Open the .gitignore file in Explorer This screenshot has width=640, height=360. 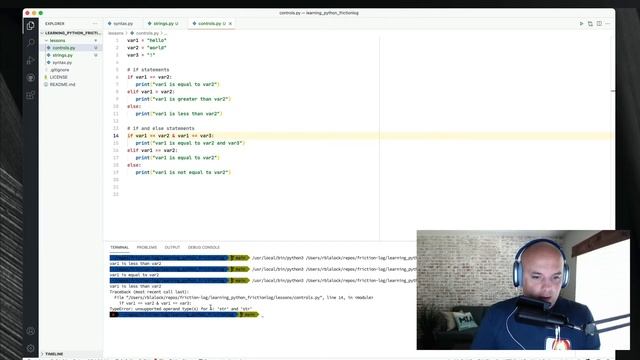(71, 70)
